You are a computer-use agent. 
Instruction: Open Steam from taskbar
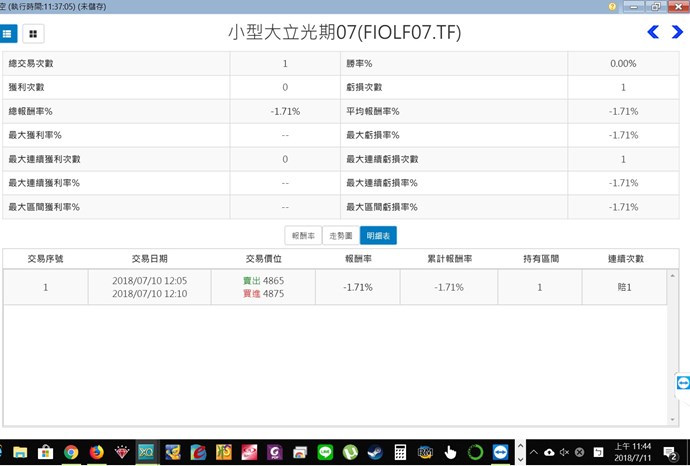375,452
